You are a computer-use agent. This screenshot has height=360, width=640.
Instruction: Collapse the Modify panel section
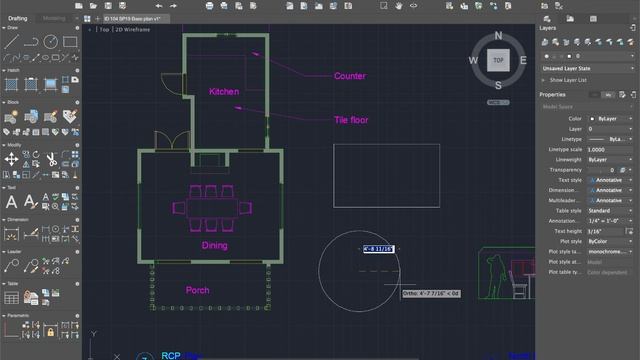[4, 145]
